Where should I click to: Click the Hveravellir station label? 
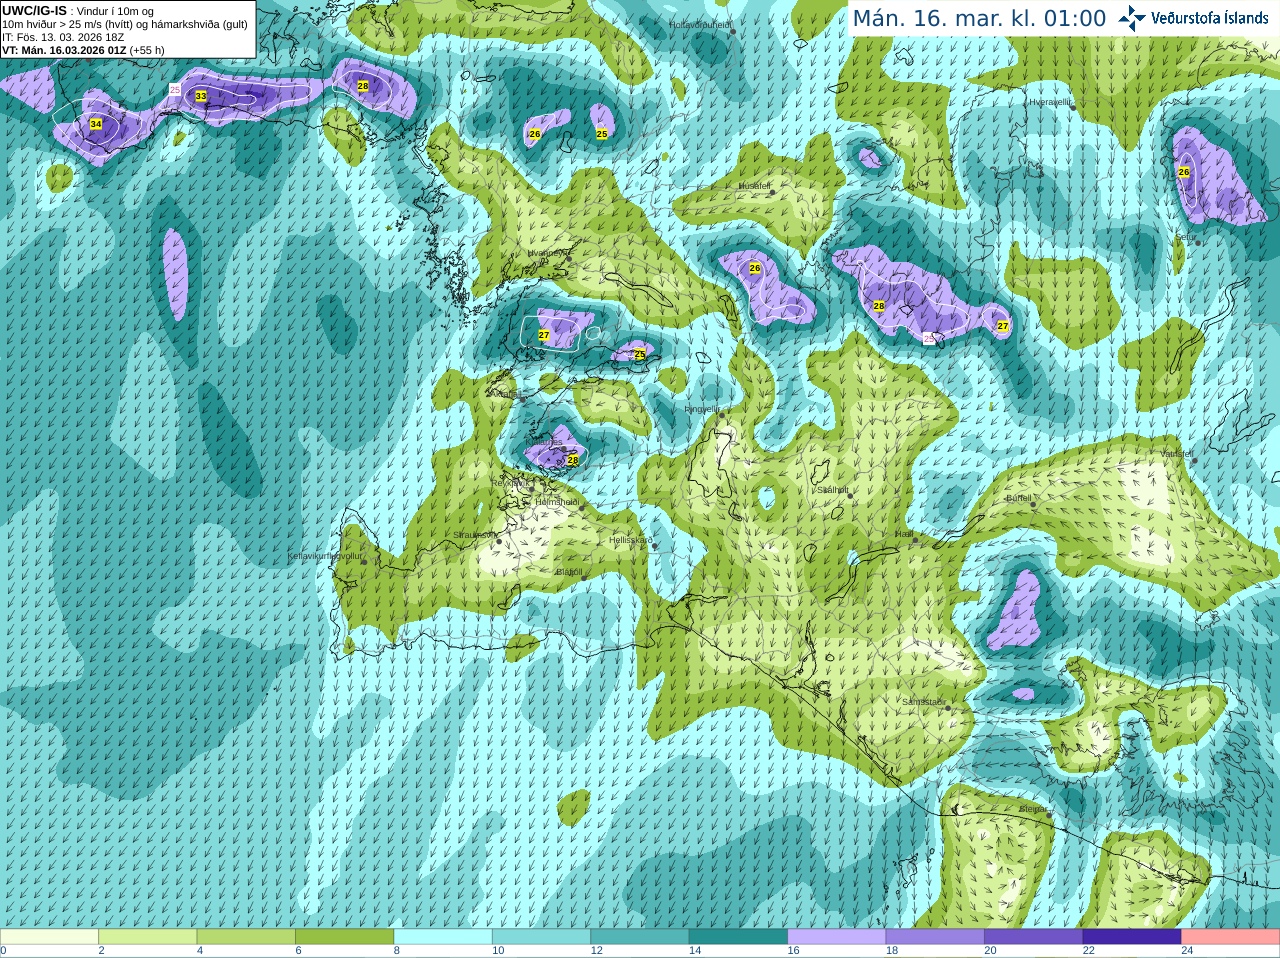click(1050, 102)
